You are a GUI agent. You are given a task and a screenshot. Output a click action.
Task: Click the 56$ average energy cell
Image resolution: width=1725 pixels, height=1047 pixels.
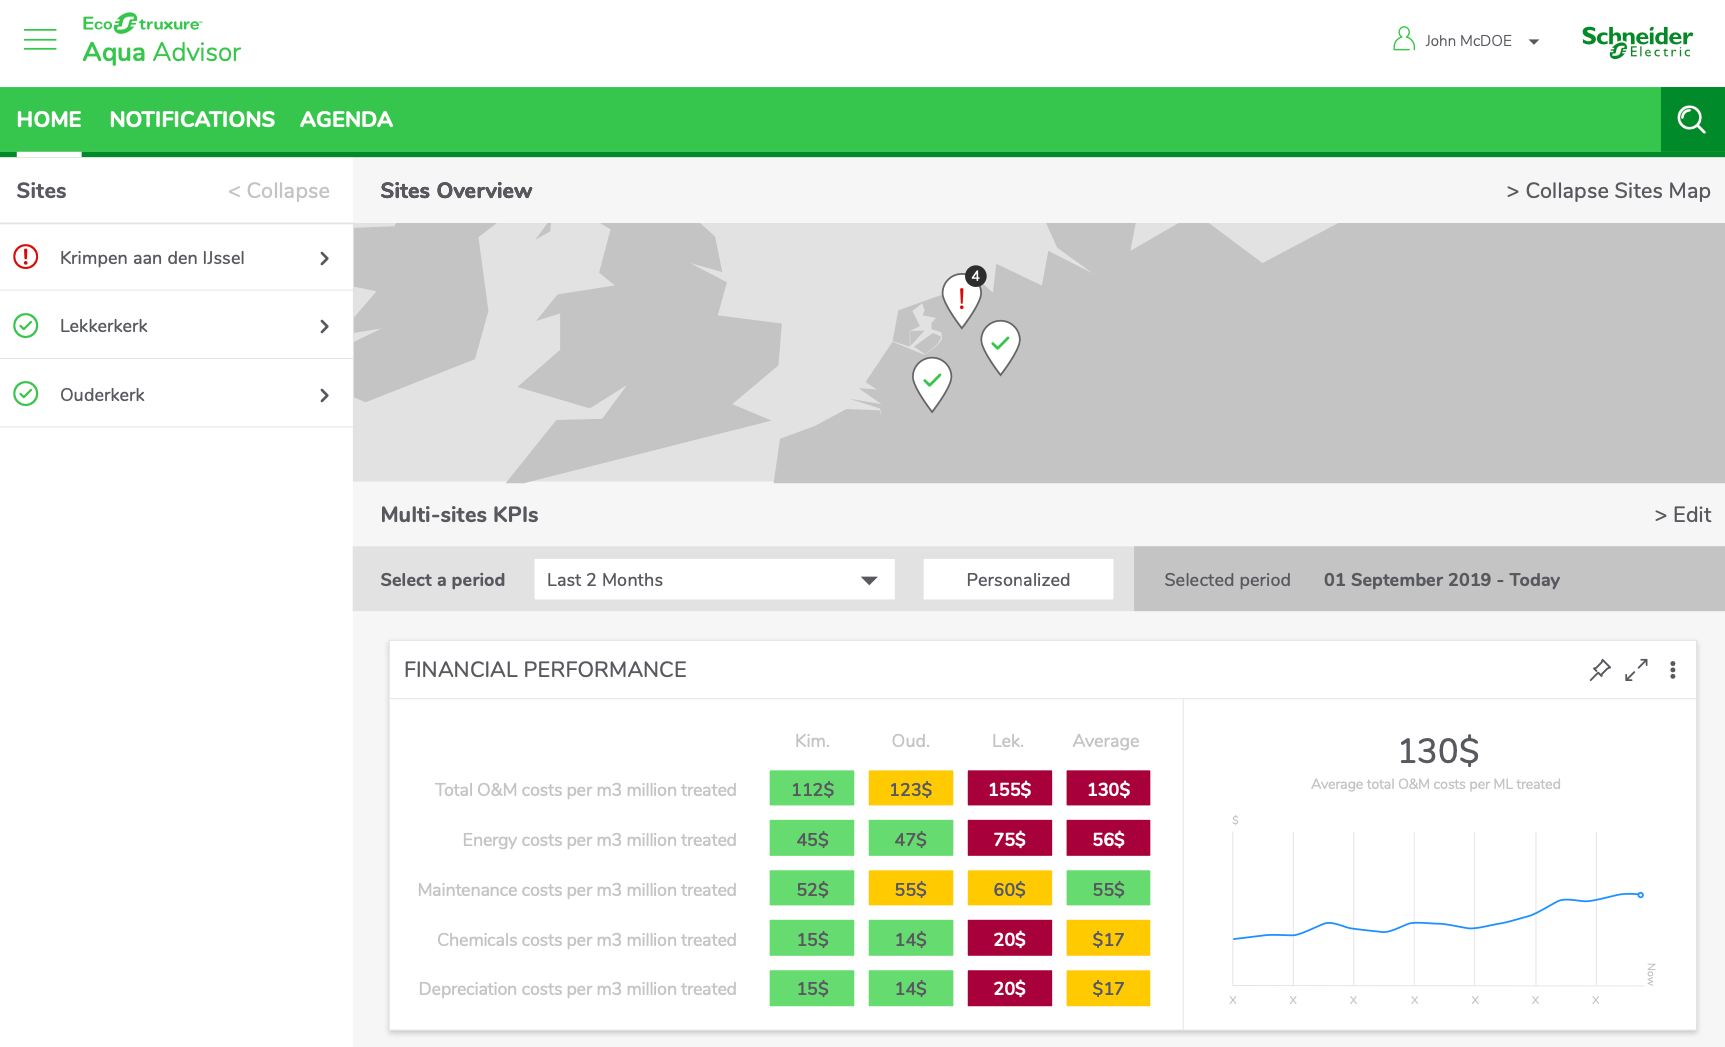(x=1108, y=838)
